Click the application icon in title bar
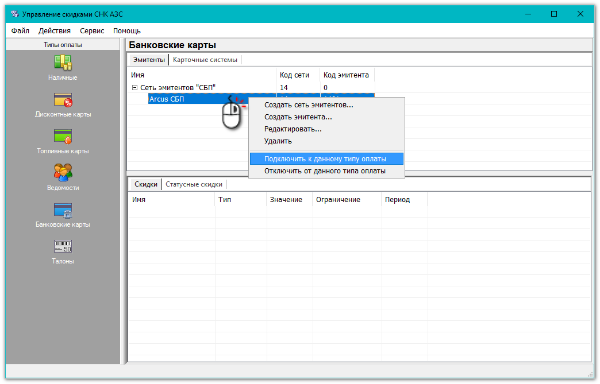 [15, 14]
